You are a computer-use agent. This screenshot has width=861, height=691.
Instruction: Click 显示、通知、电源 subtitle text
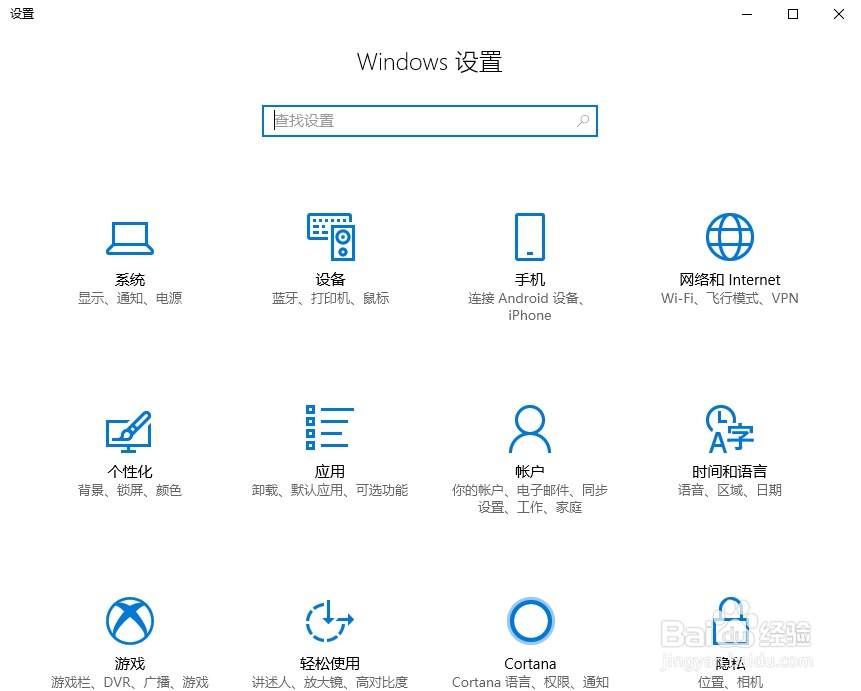click(x=129, y=298)
